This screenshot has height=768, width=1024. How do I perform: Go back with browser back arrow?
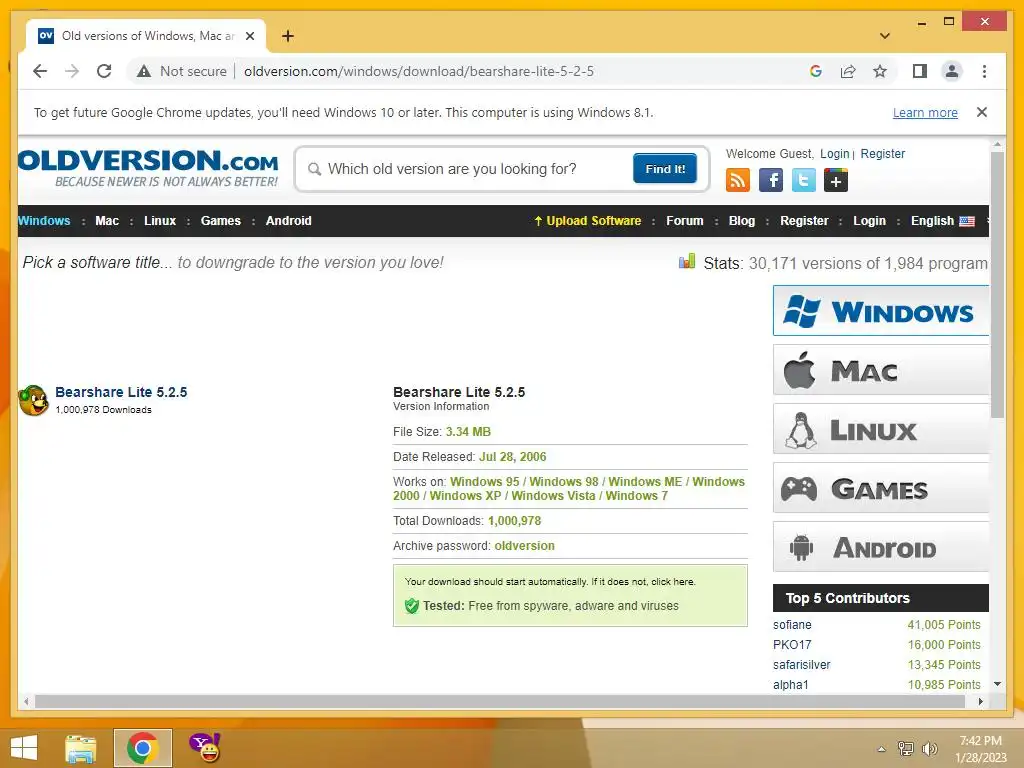40,71
